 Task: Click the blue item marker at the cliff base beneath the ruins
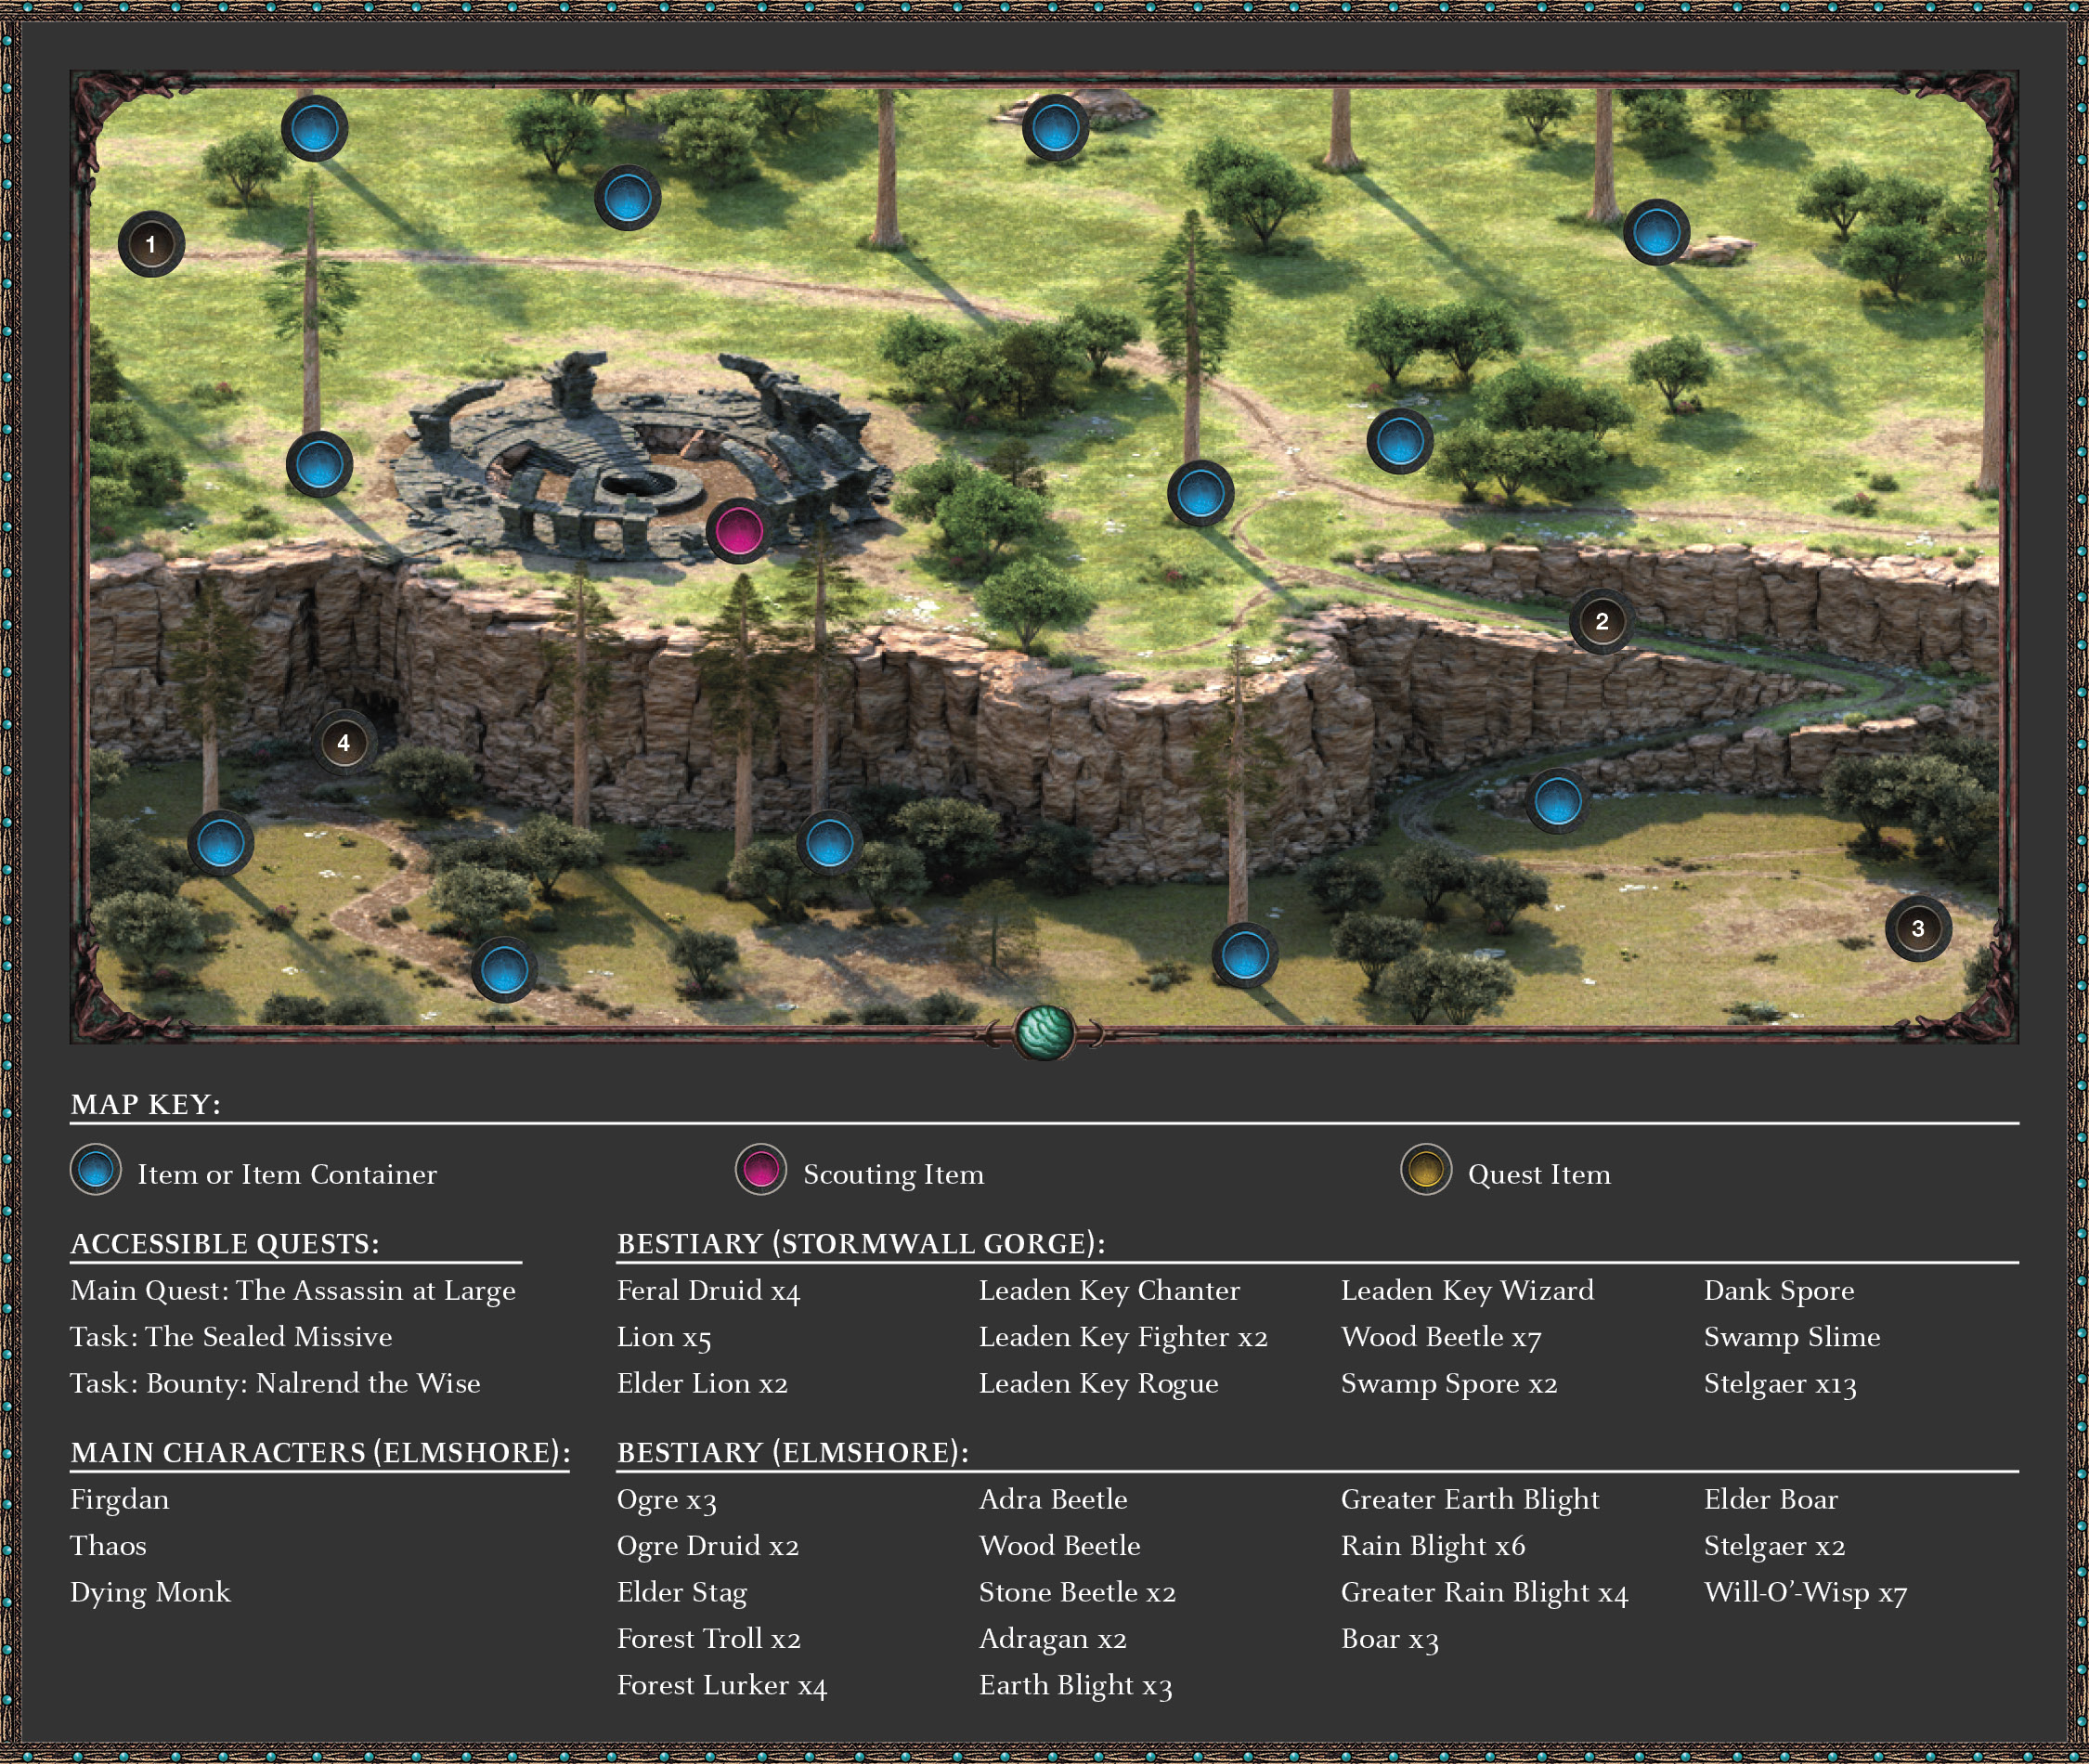829,843
